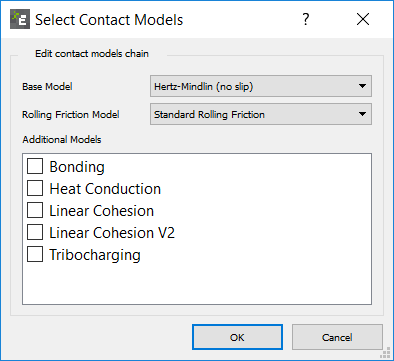Expand the Rolling Friction Model arrow
This screenshot has width=394, height=361.
(362, 114)
